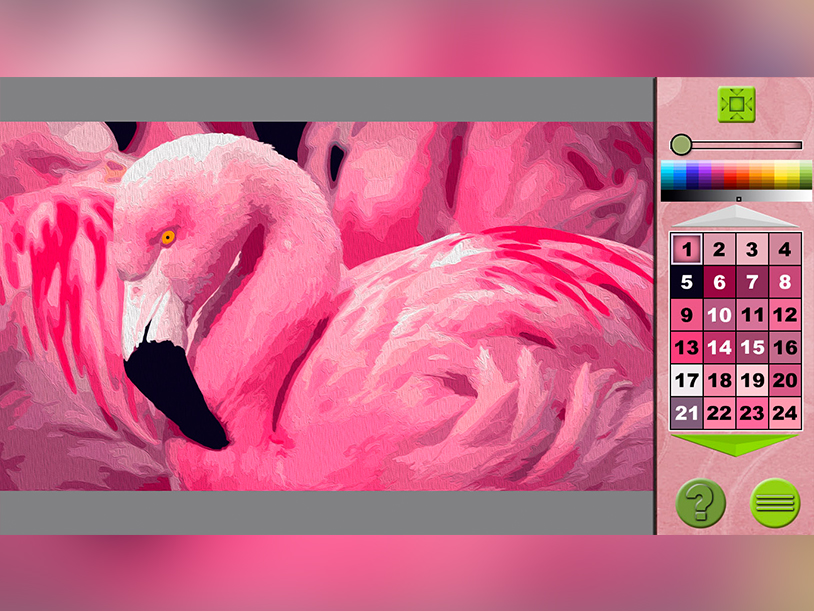Open the green menu button with three lines
The image size is (814, 611).
(775, 503)
